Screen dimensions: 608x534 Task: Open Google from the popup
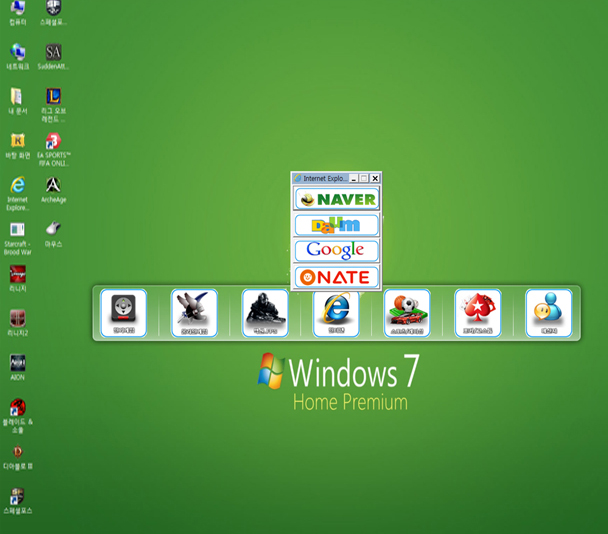click(x=336, y=251)
